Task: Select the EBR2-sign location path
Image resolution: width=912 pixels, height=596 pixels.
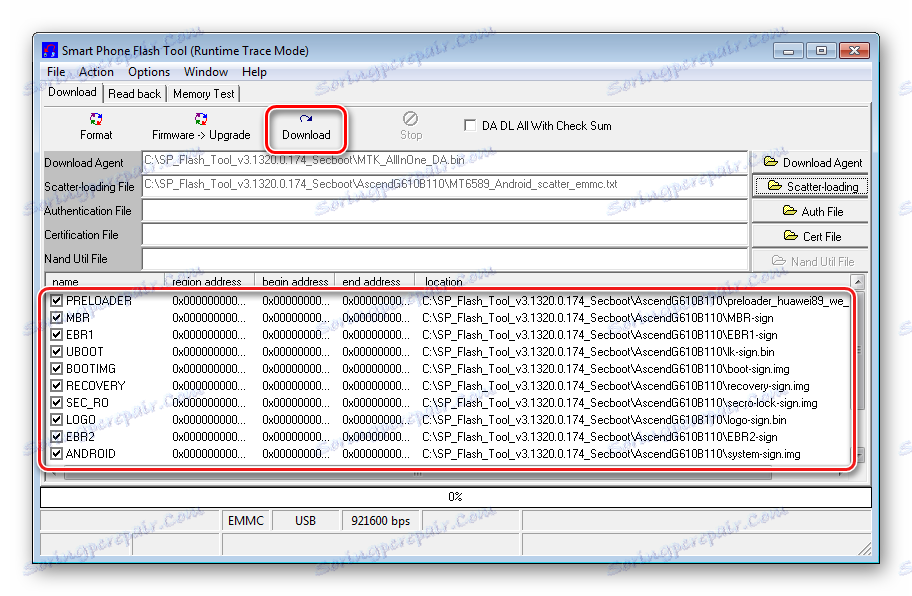Action: coord(600,437)
